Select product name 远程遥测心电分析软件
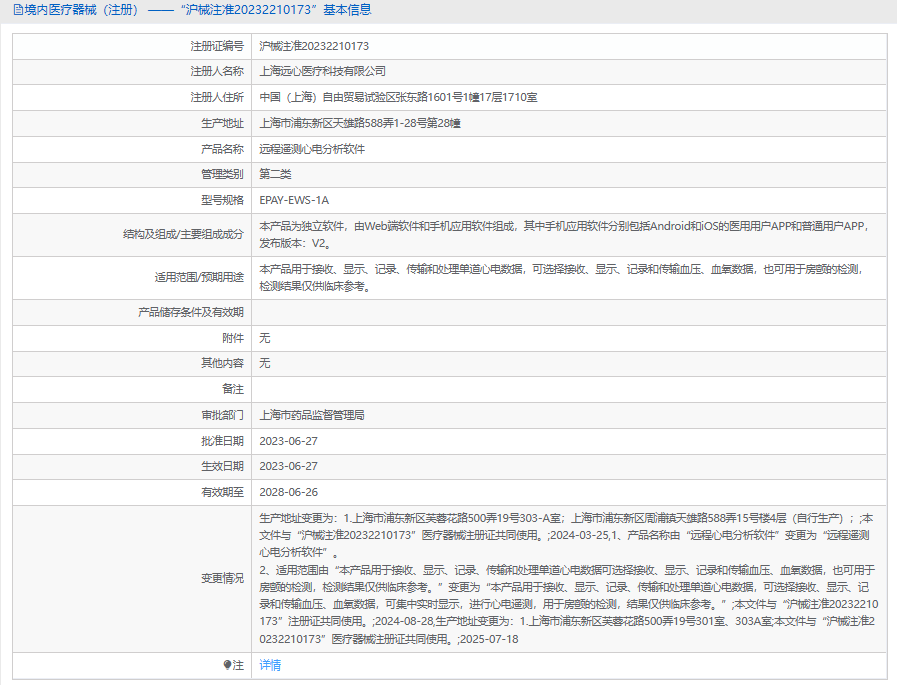The image size is (897, 685). coord(312,149)
